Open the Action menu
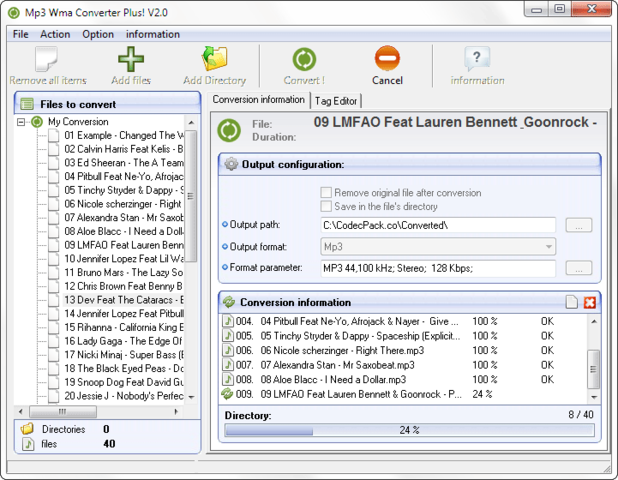 pos(55,34)
